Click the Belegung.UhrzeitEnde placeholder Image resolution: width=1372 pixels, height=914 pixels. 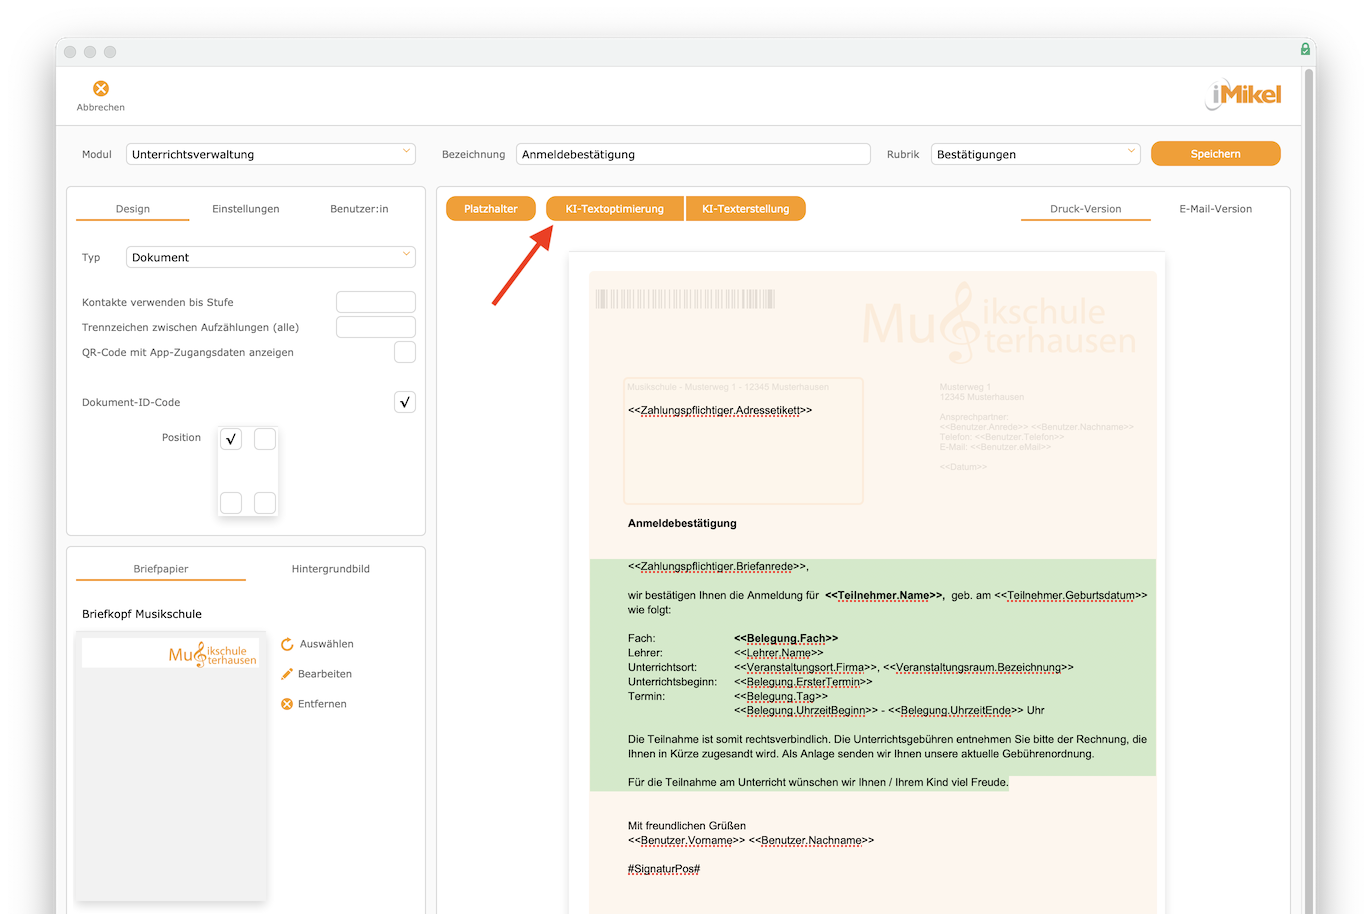(956, 711)
